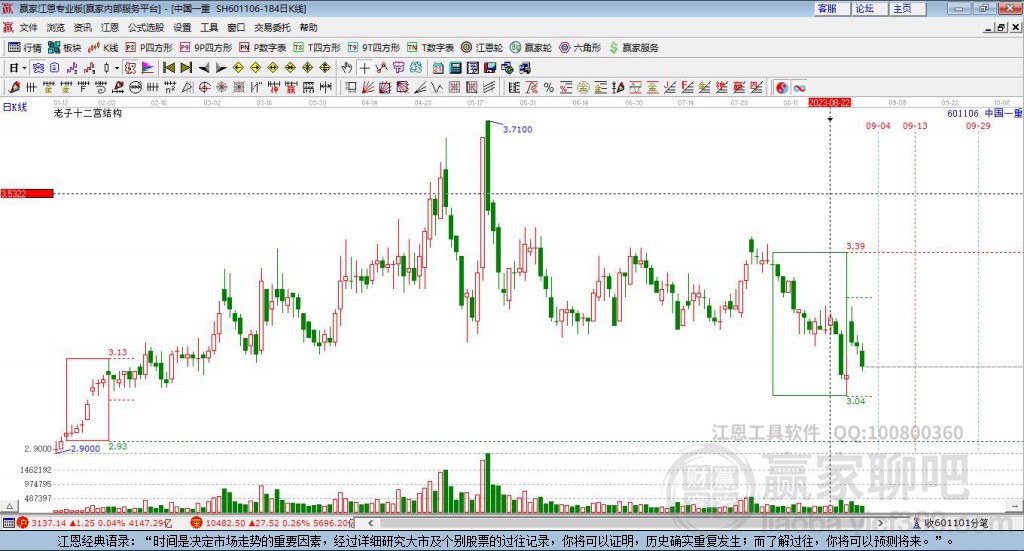Open the T数字表 tool
Screen dimensions: 1024x551
click(430, 48)
